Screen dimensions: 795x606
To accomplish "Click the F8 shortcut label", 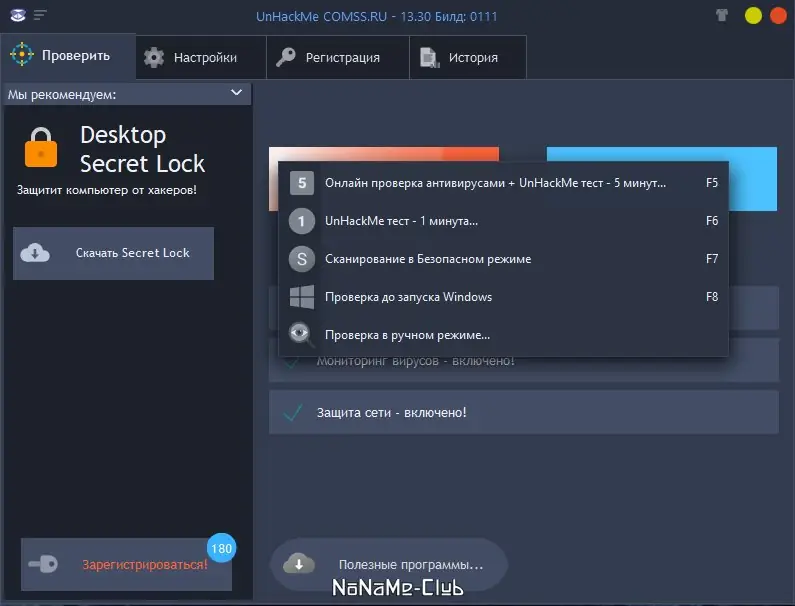I will (x=712, y=297).
